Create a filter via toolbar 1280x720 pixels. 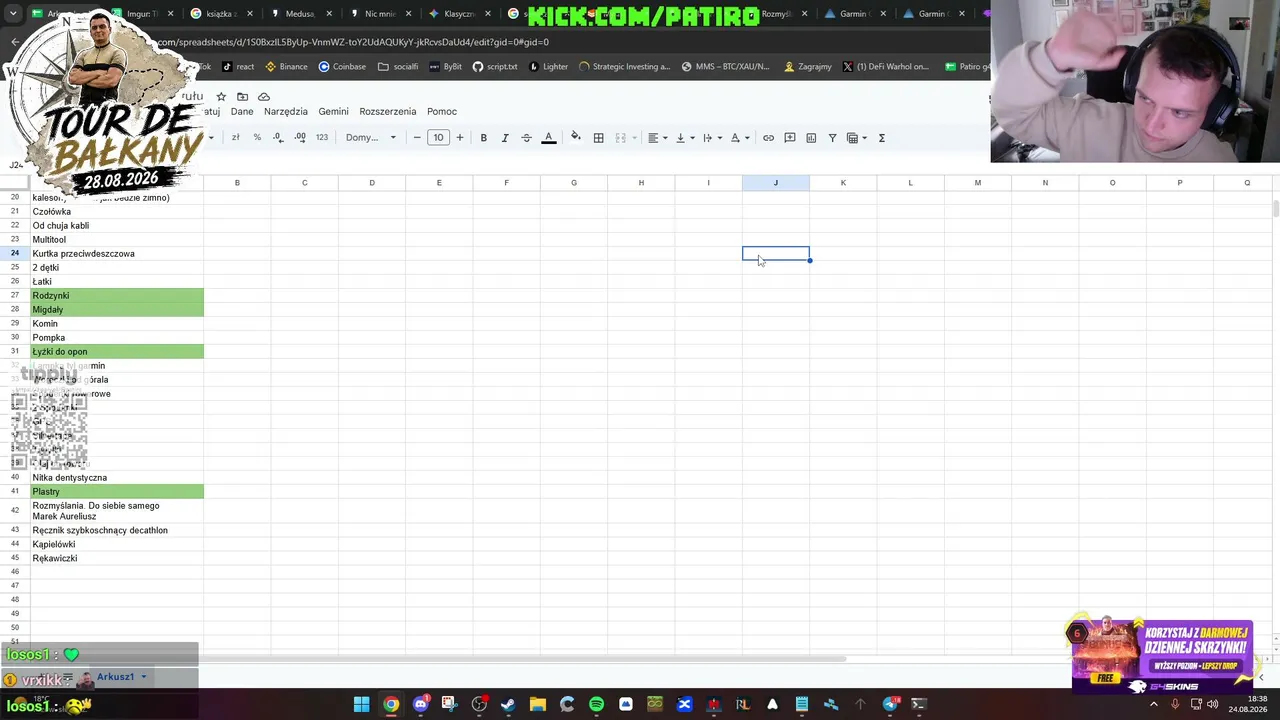coord(832,138)
